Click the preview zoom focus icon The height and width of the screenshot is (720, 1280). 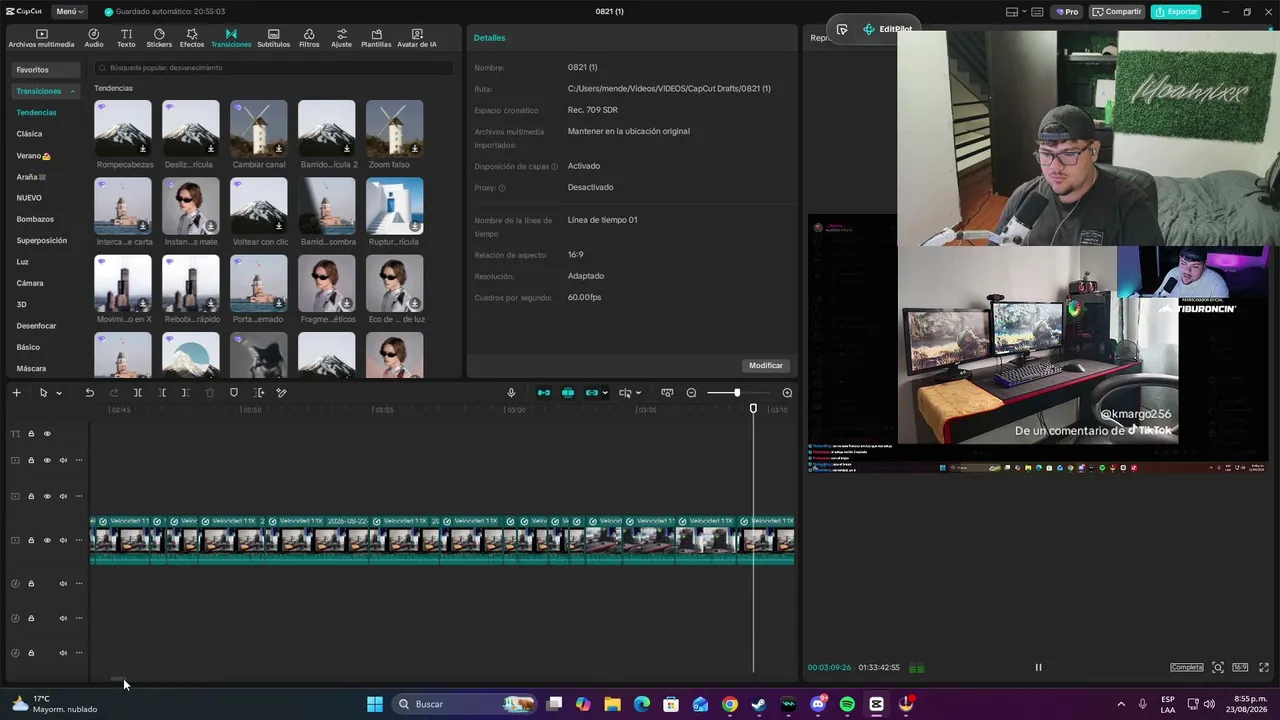[1218, 667]
